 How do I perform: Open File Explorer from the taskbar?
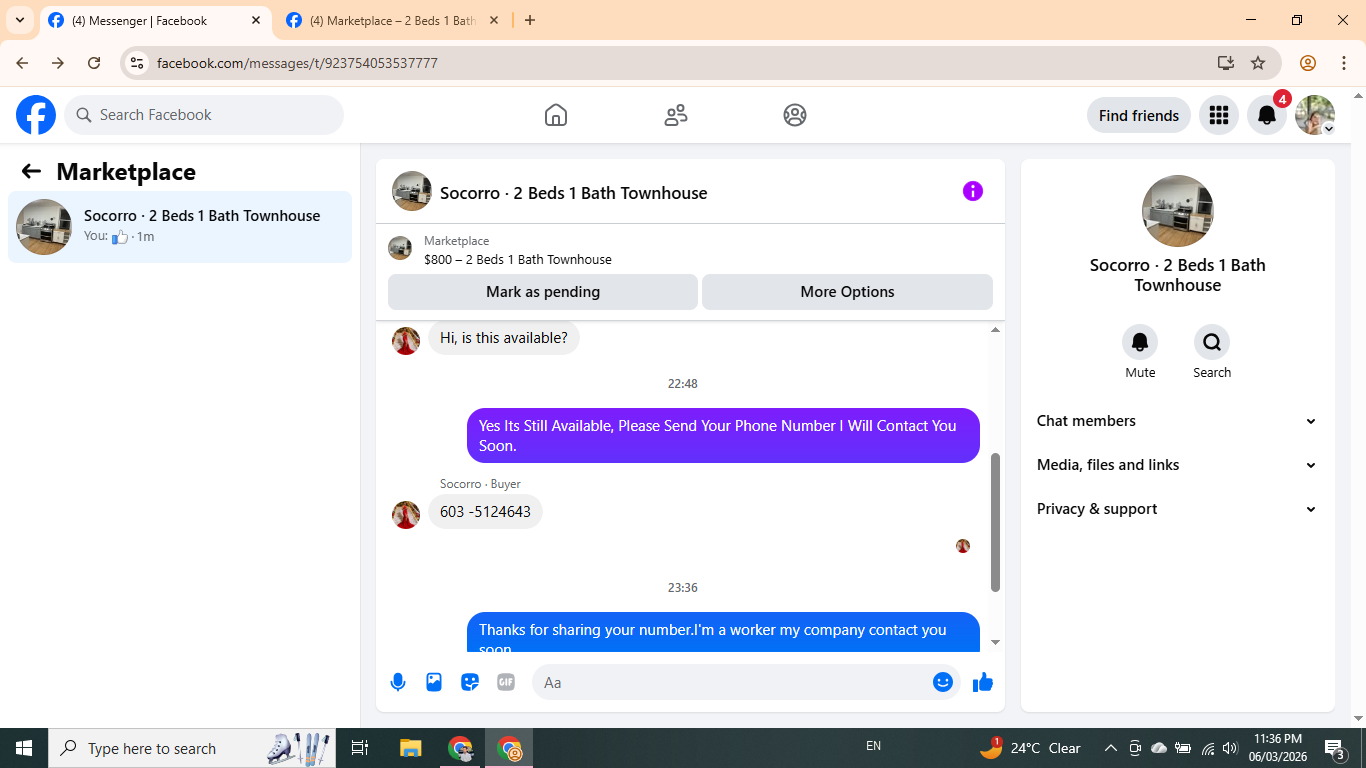(x=411, y=748)
